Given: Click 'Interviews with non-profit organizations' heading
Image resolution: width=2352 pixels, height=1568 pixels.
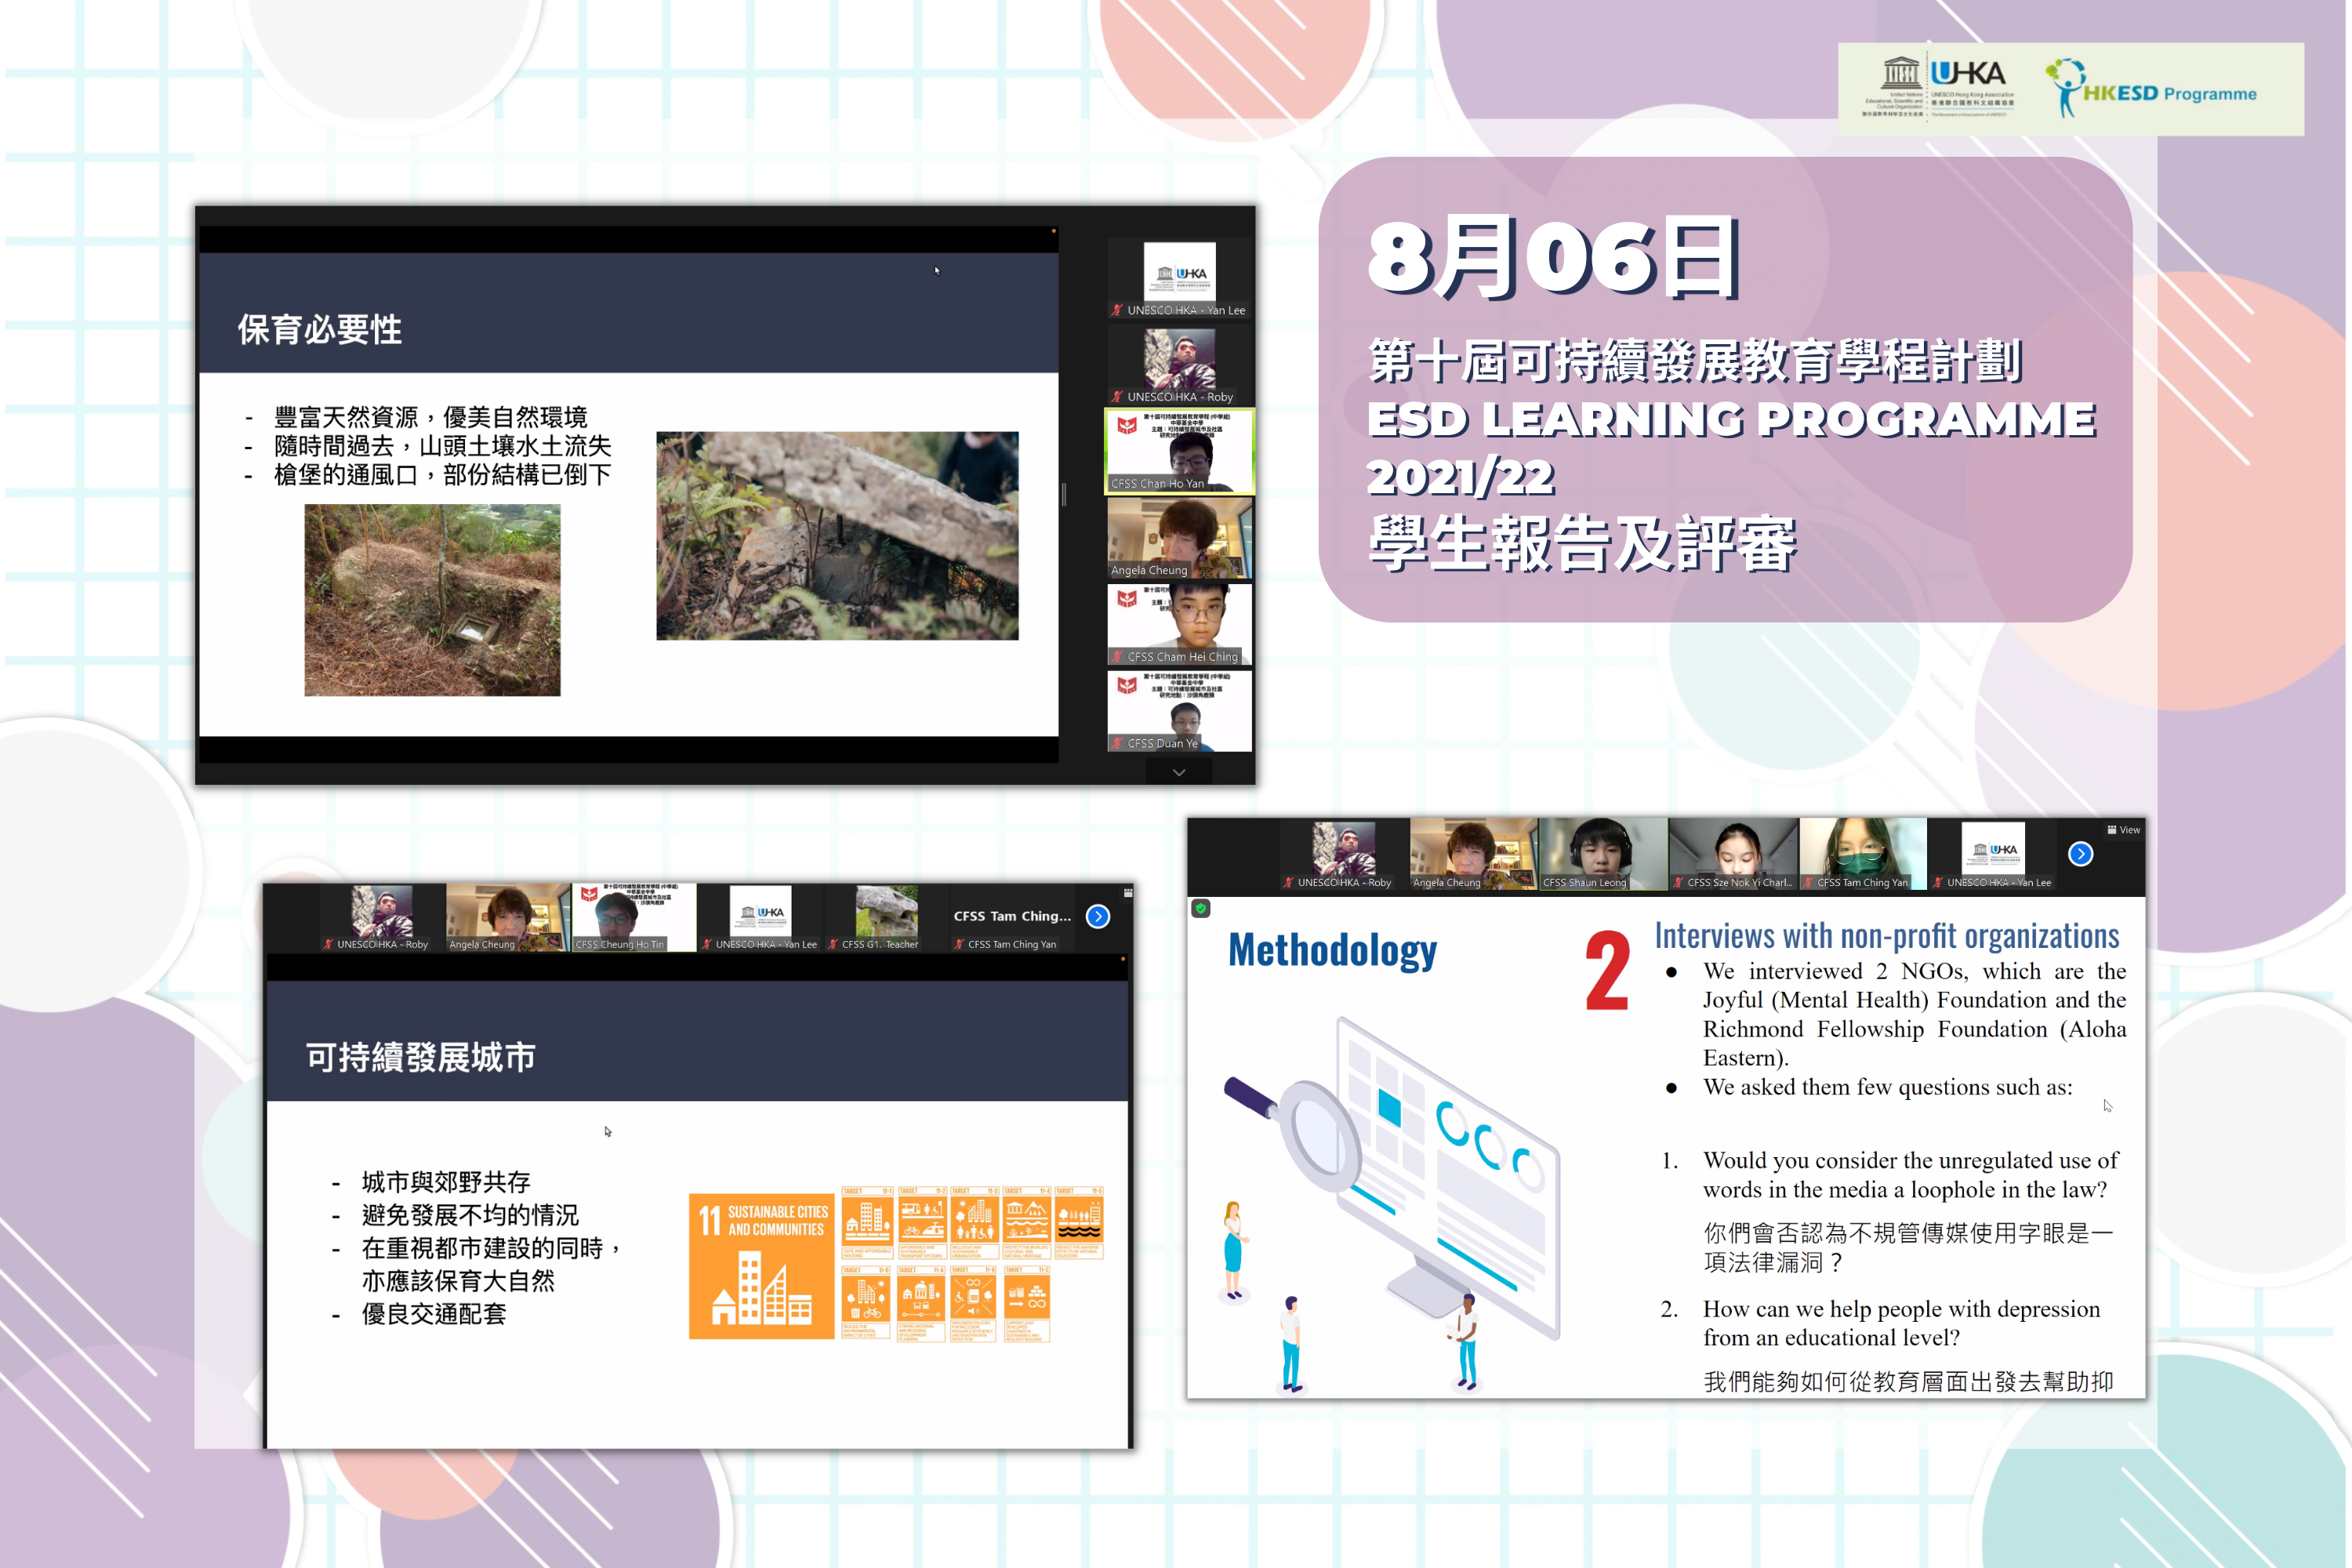Looking at the screenshot, I should click(1886, 935).
